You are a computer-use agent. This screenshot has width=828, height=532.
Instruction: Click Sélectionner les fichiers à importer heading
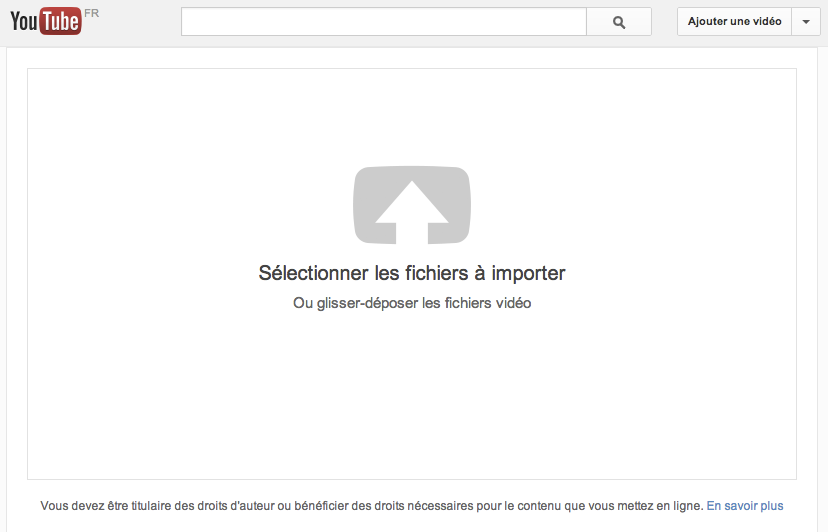click(x=411, y=273)
